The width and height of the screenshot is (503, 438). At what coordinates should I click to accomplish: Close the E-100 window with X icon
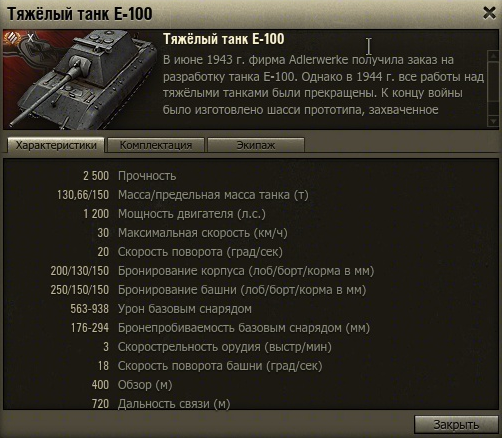489,13
